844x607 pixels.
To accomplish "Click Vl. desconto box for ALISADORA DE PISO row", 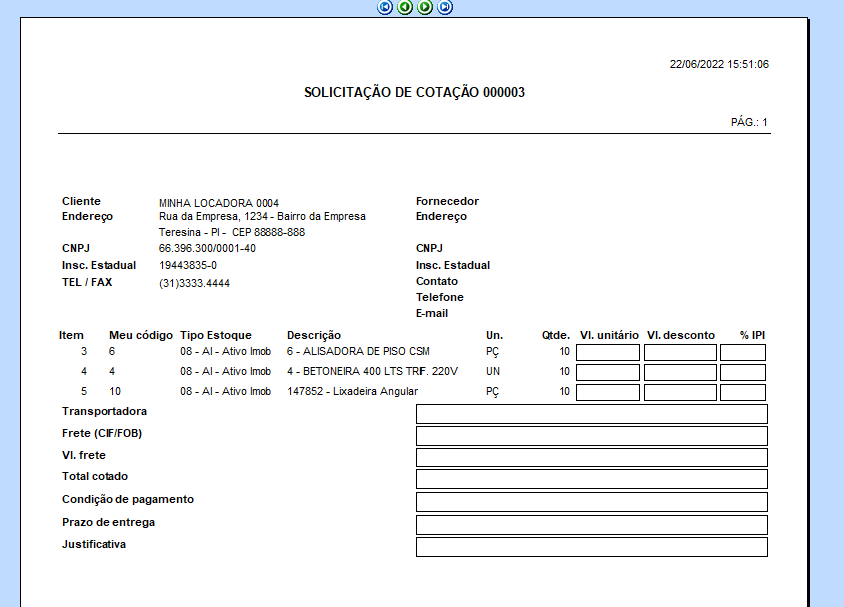I will click(680, 352).
